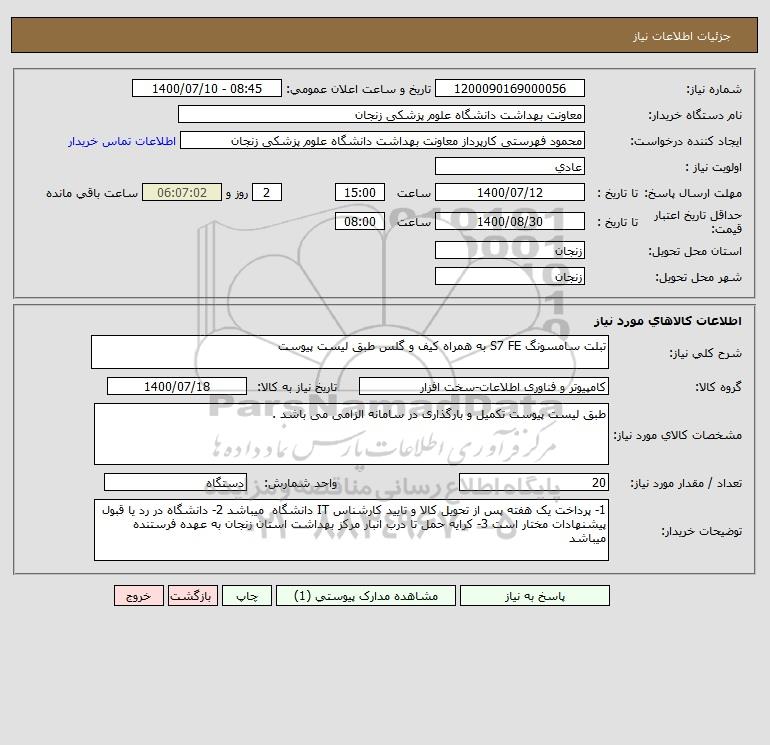Click the label شهر محل تحویل
The image size is (770, 745).
[699, 277]
